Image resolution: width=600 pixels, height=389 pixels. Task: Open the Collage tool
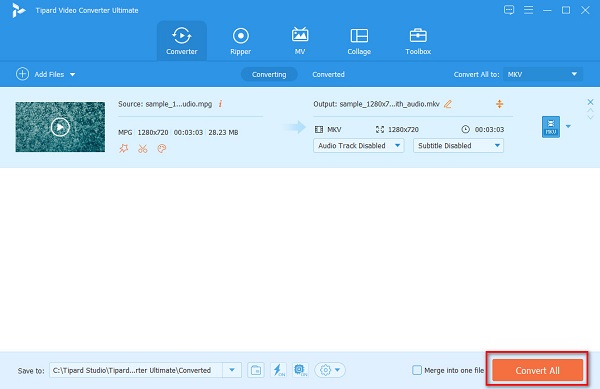[x=359, y=41]
